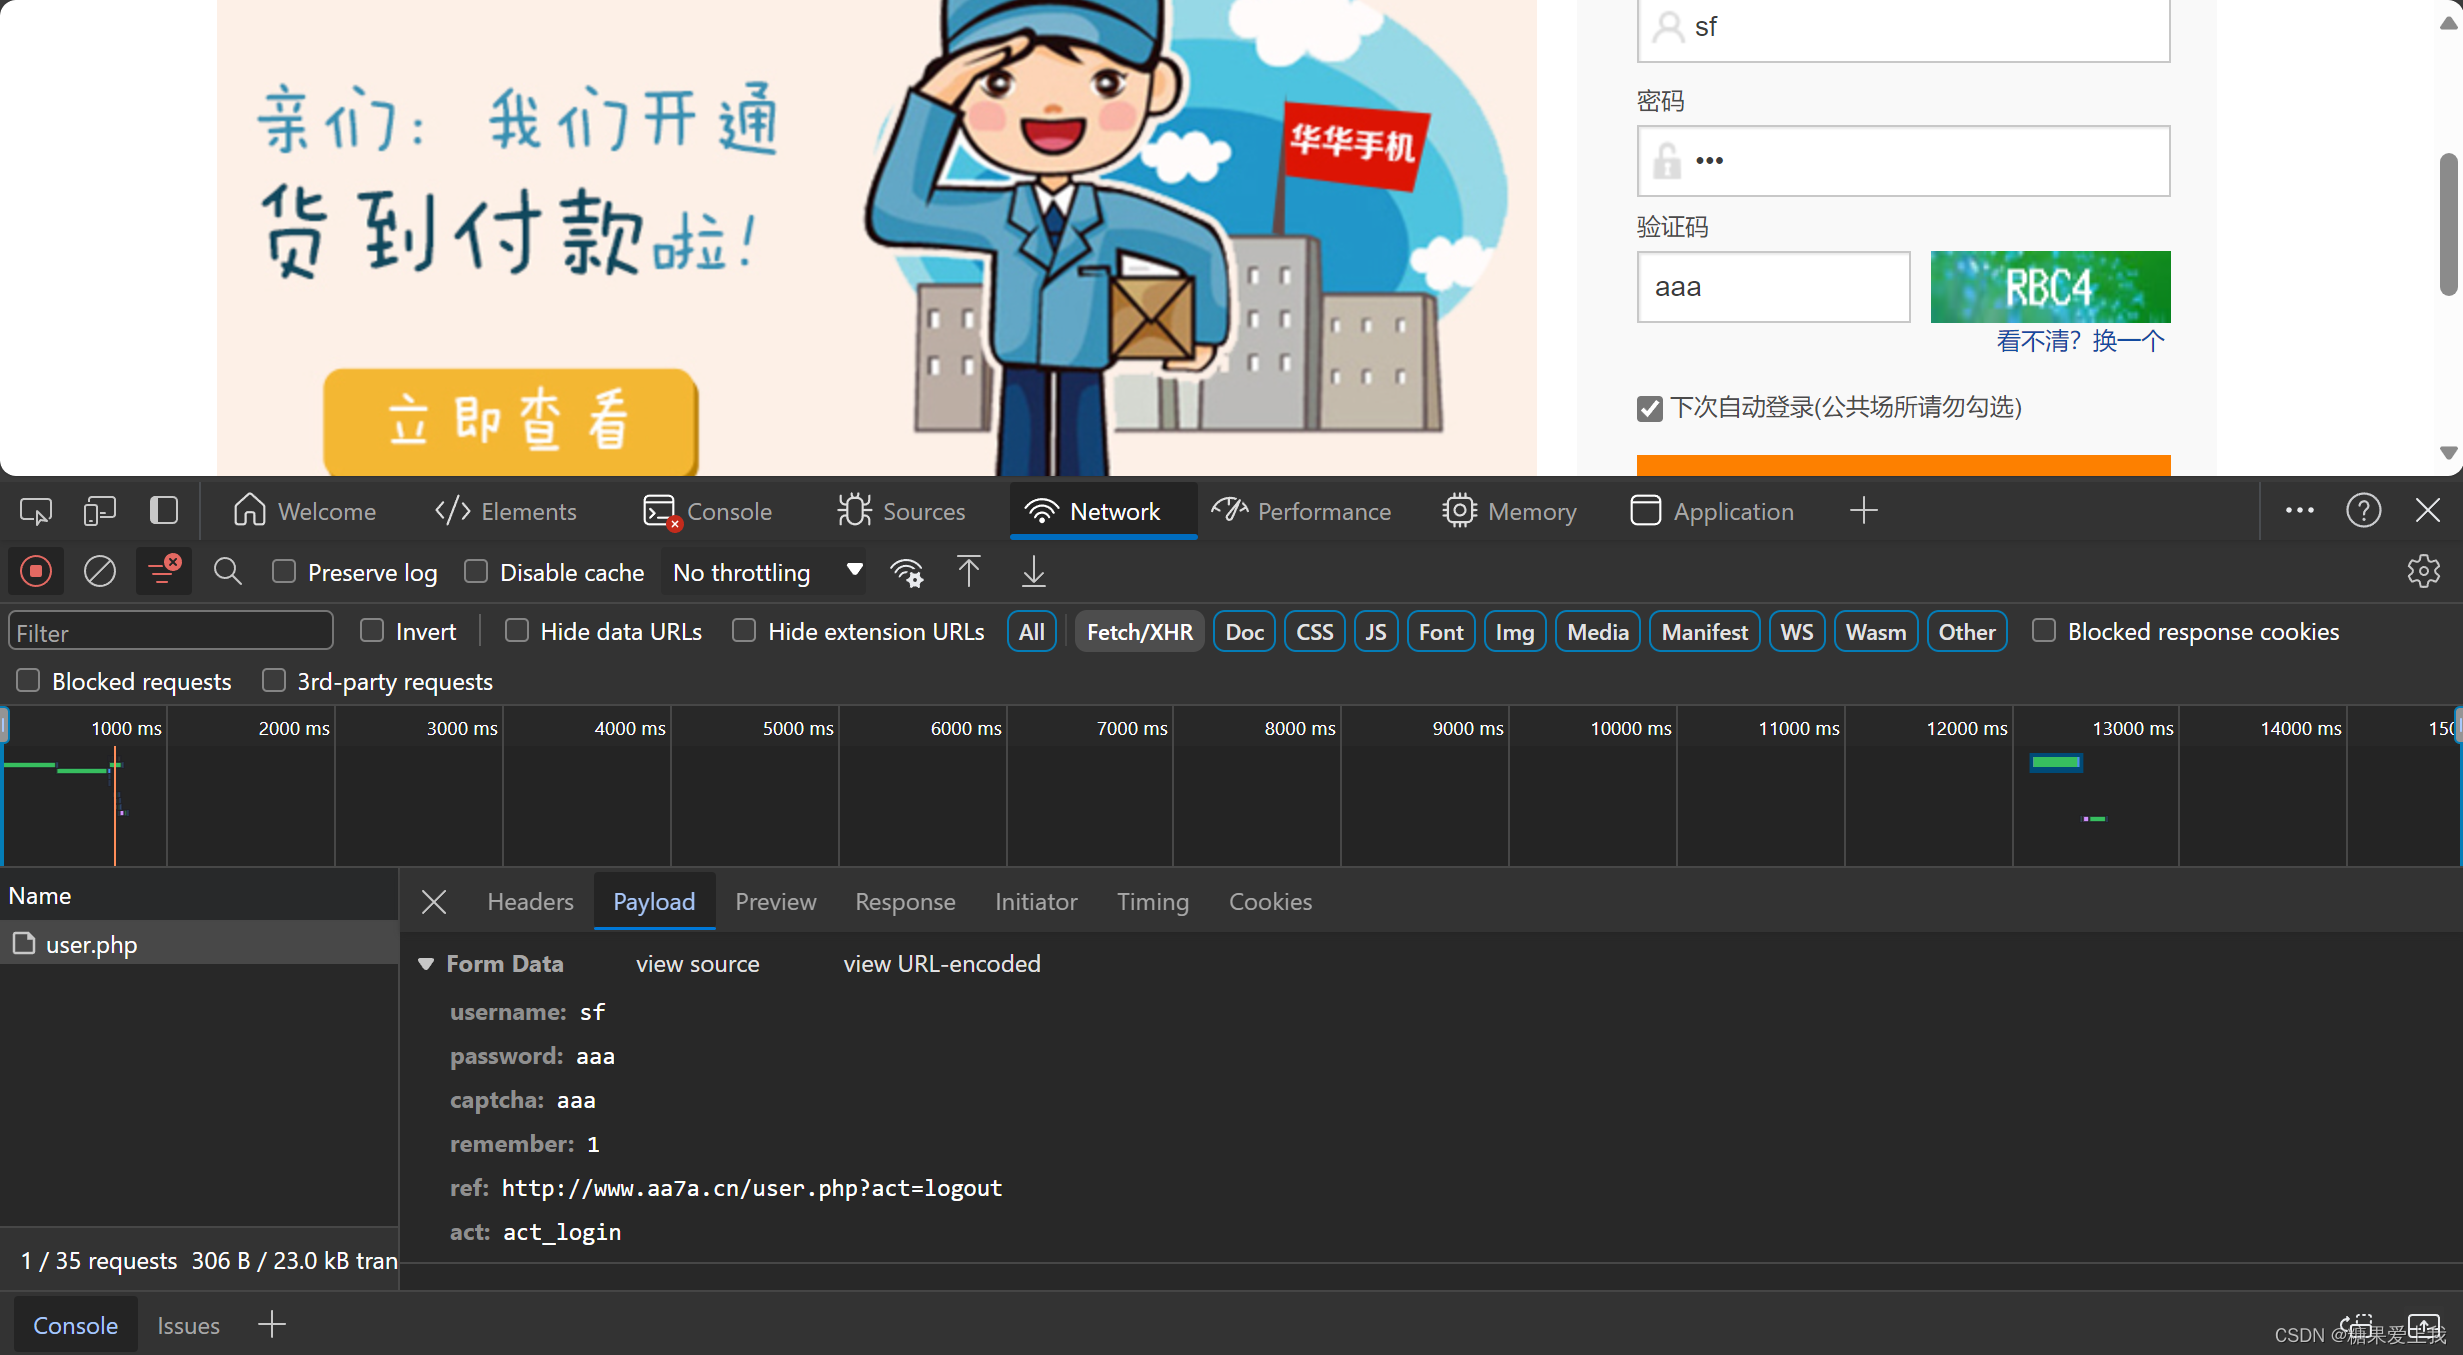Image resolution: width=2463 pixels, height=1355 pixels.
Task: Switch to the Response tab
Action: coord(904,899)
